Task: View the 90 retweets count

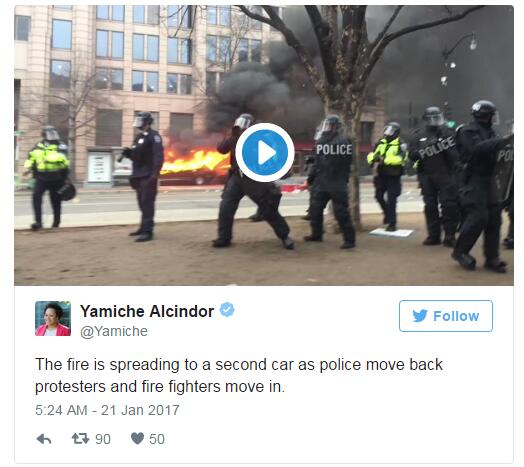Action: [x=103, y=439]
